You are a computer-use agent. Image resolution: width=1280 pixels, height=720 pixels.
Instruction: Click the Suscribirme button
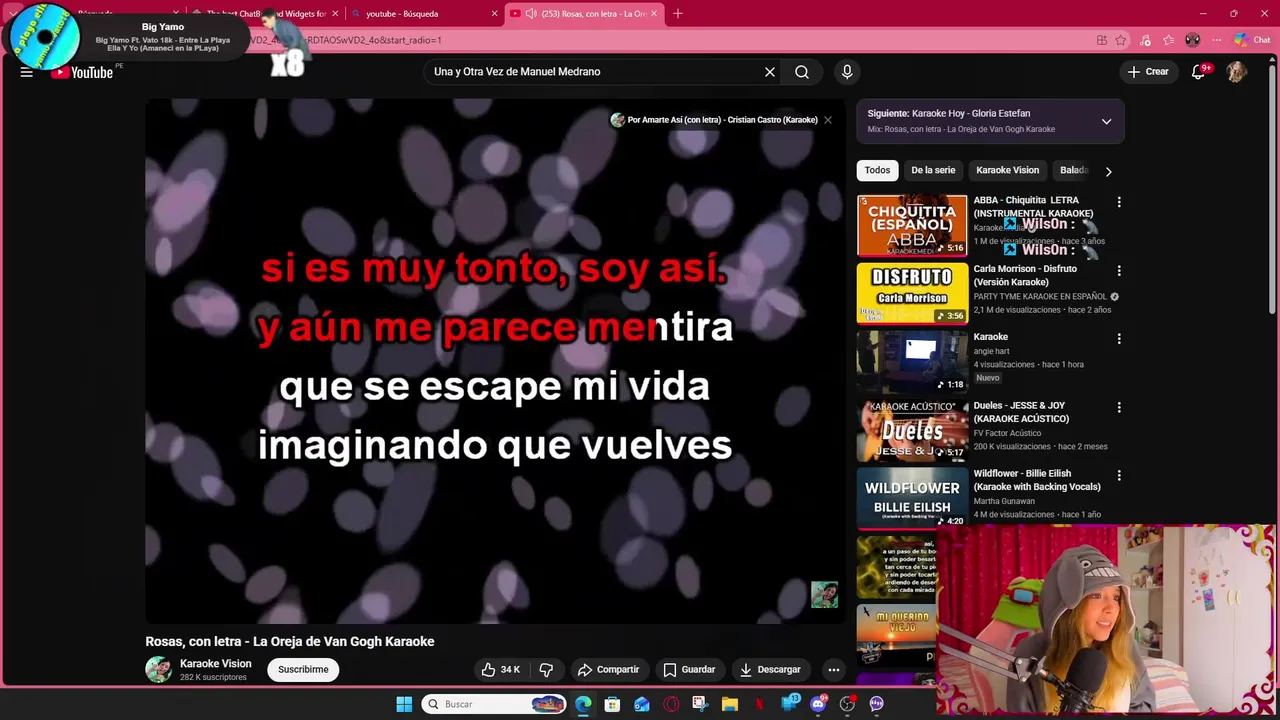click(303, 669)
